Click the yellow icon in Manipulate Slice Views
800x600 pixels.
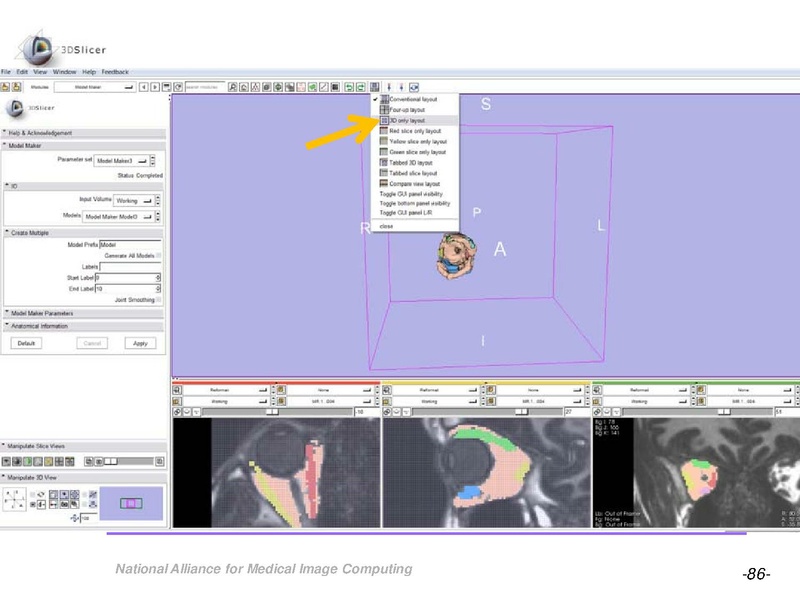(49, 462)
